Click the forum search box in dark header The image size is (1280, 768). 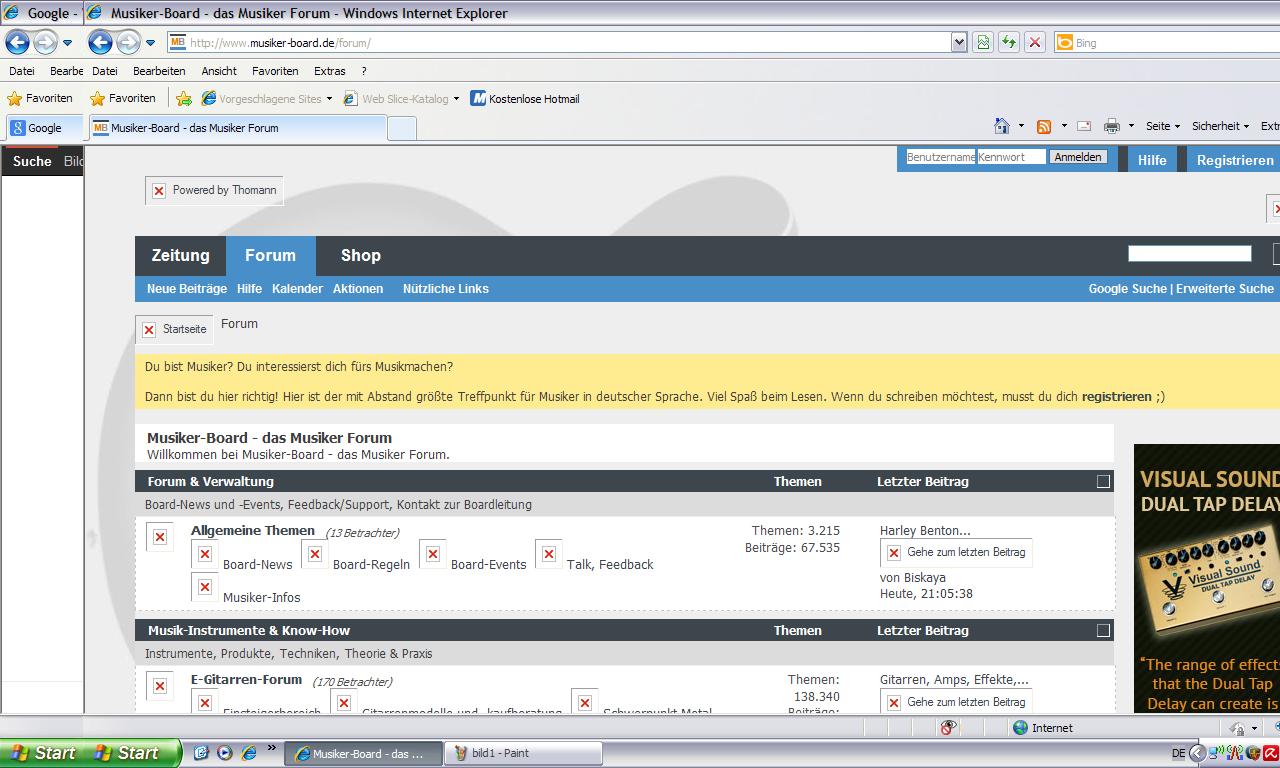tap(1189, 254)
